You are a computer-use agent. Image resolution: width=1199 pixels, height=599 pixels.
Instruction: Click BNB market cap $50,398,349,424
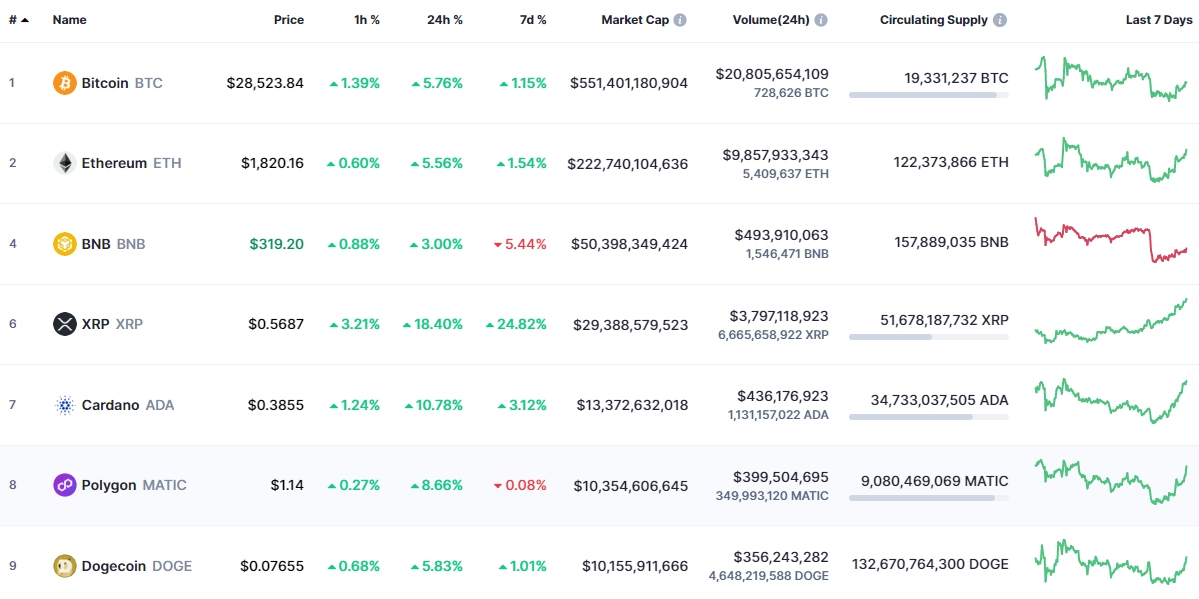pos(630,244)
